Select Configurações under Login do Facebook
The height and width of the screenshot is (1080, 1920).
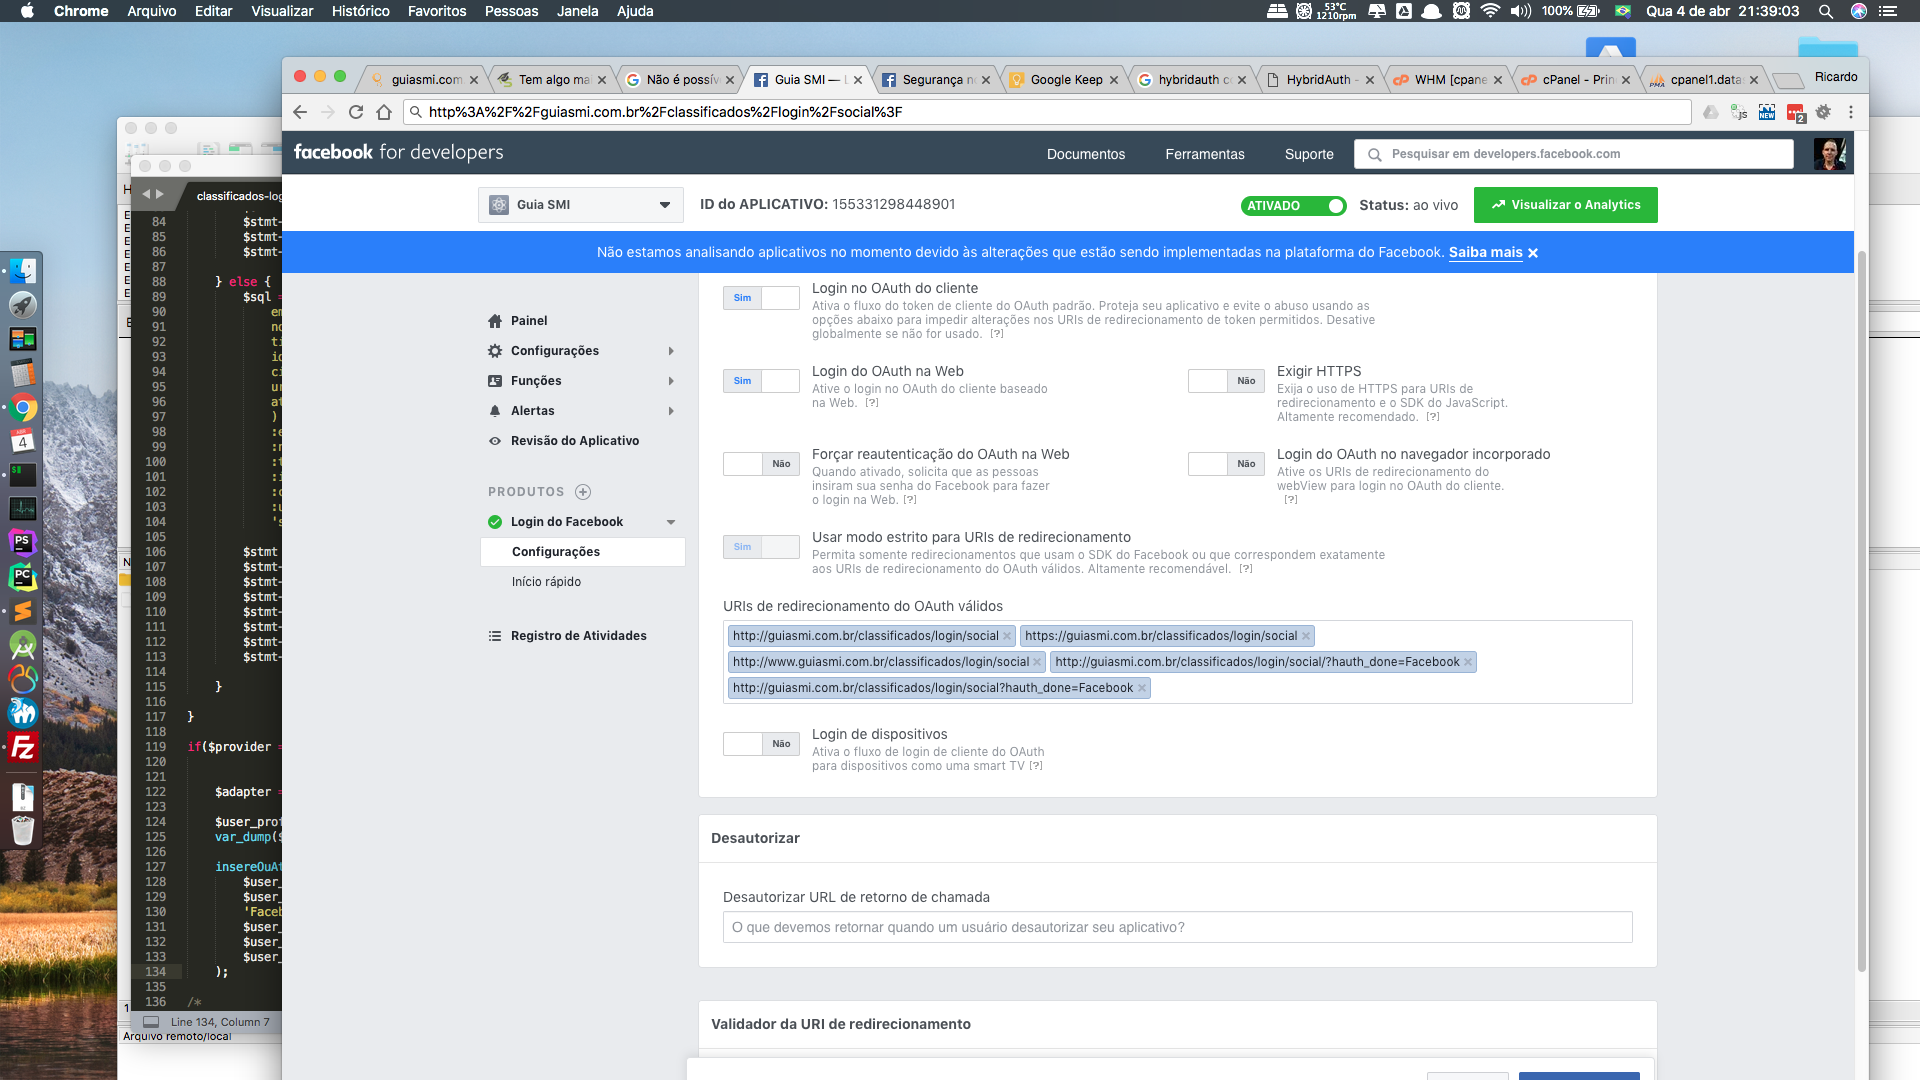(x=583, y=552)
